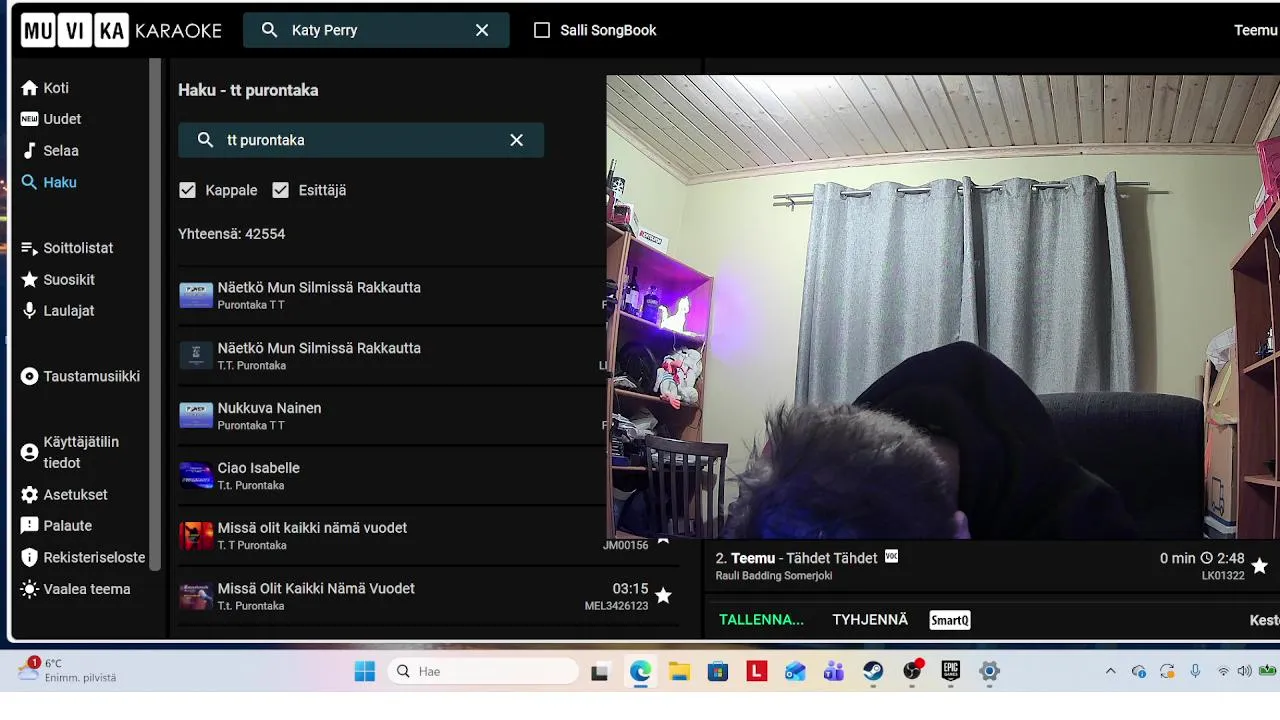Open Microsoft Teams from the taskbar
The width and height of the screenshot is (1280, 720).
pos(834,671)
